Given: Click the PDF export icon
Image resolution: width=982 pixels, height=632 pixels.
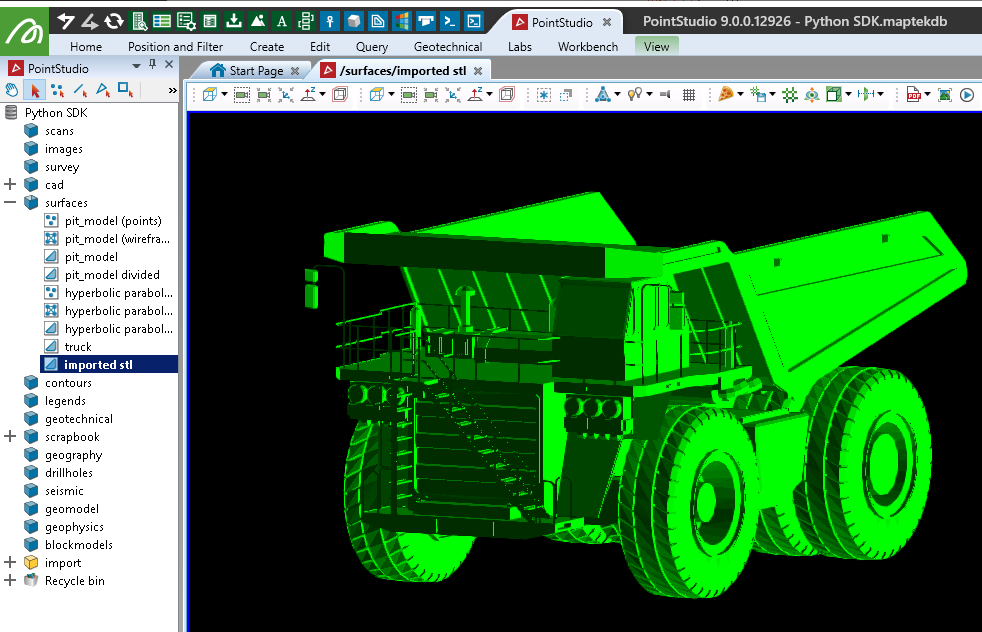Looking at the screenshot, I should click(x=913, y=94).
